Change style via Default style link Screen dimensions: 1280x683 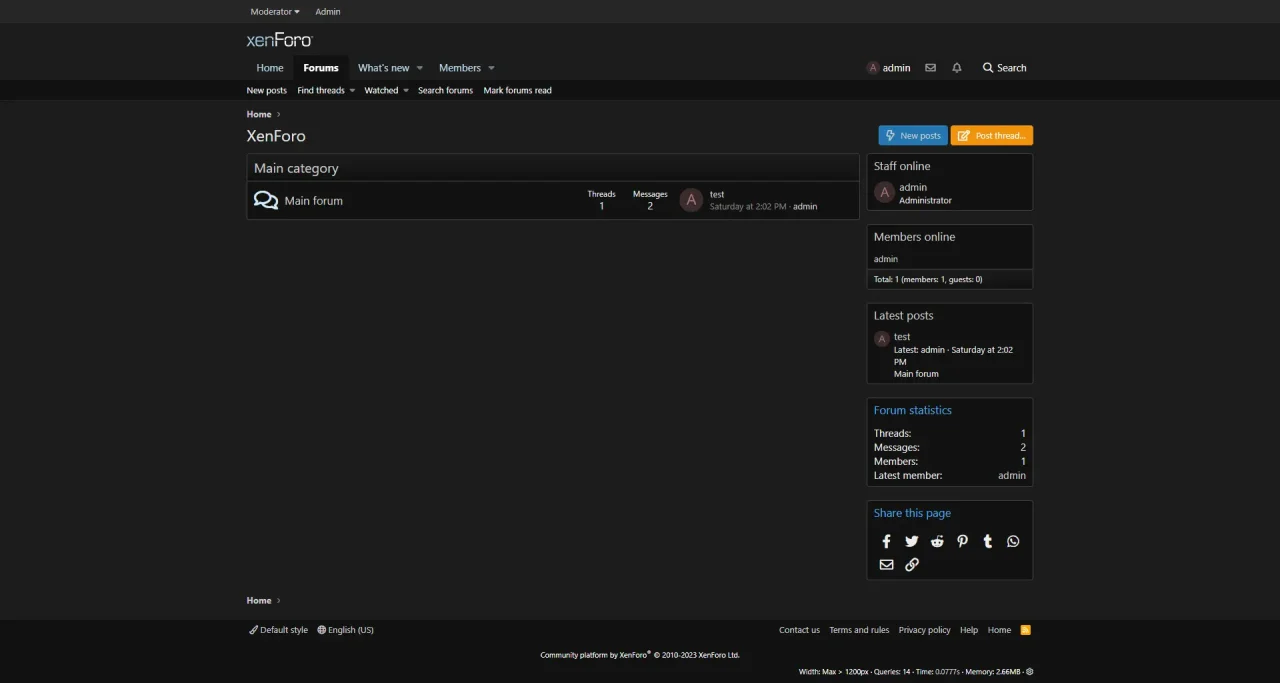(x=279, y=630)
